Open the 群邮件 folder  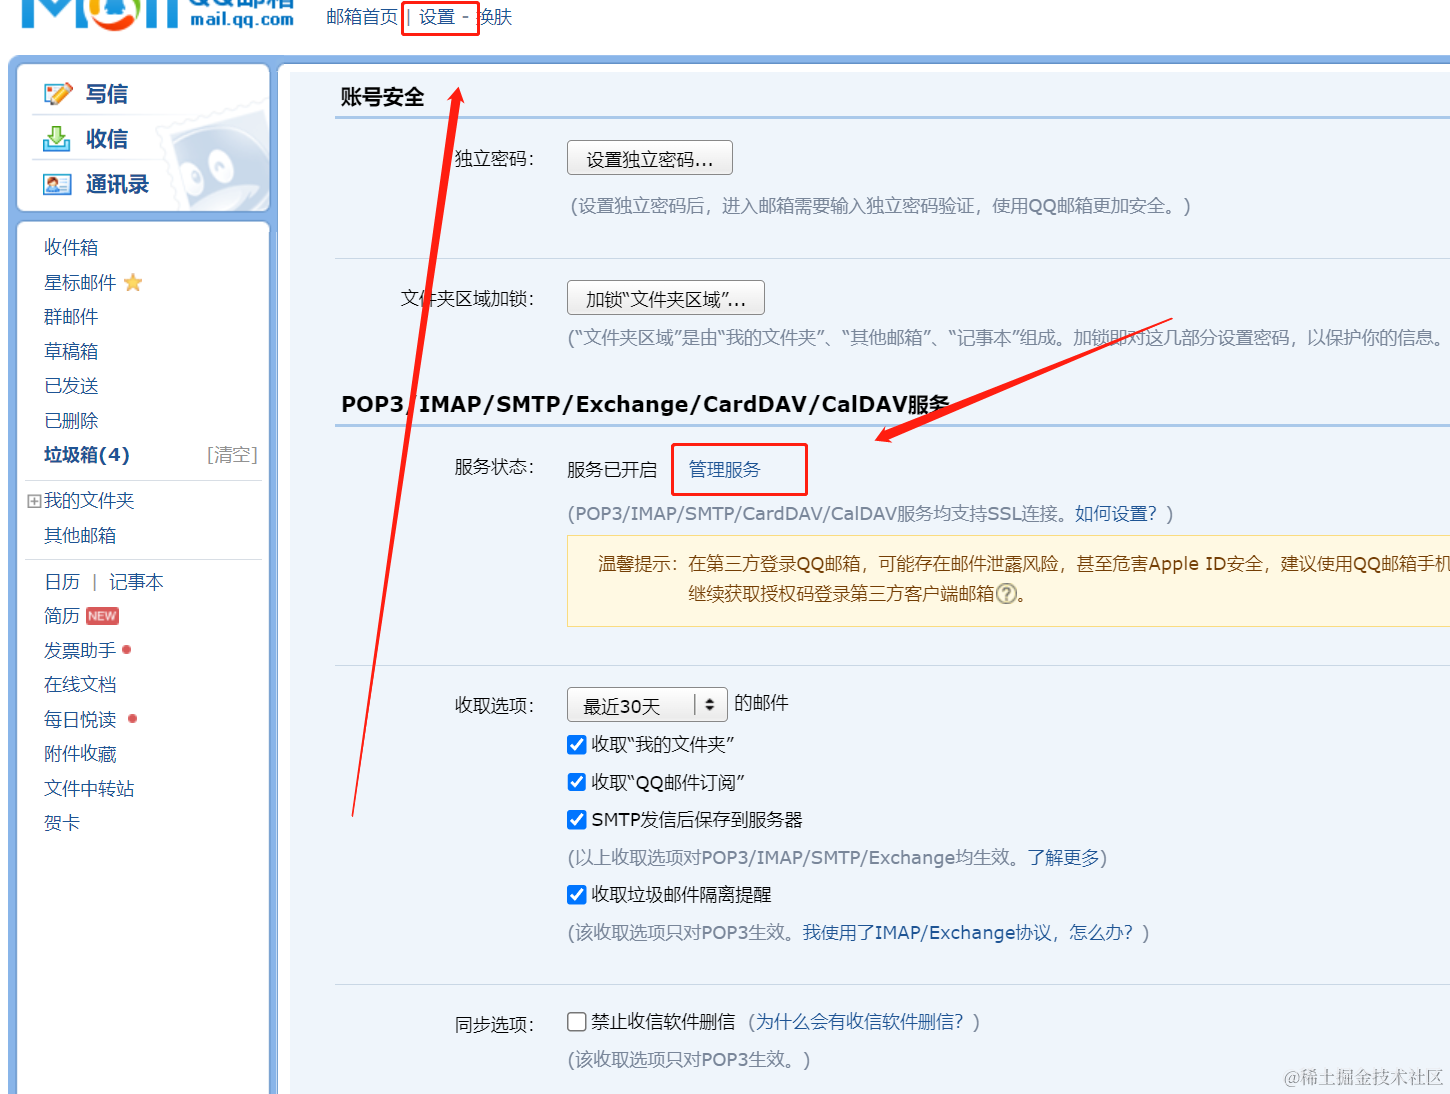click(x=71, y=317)
